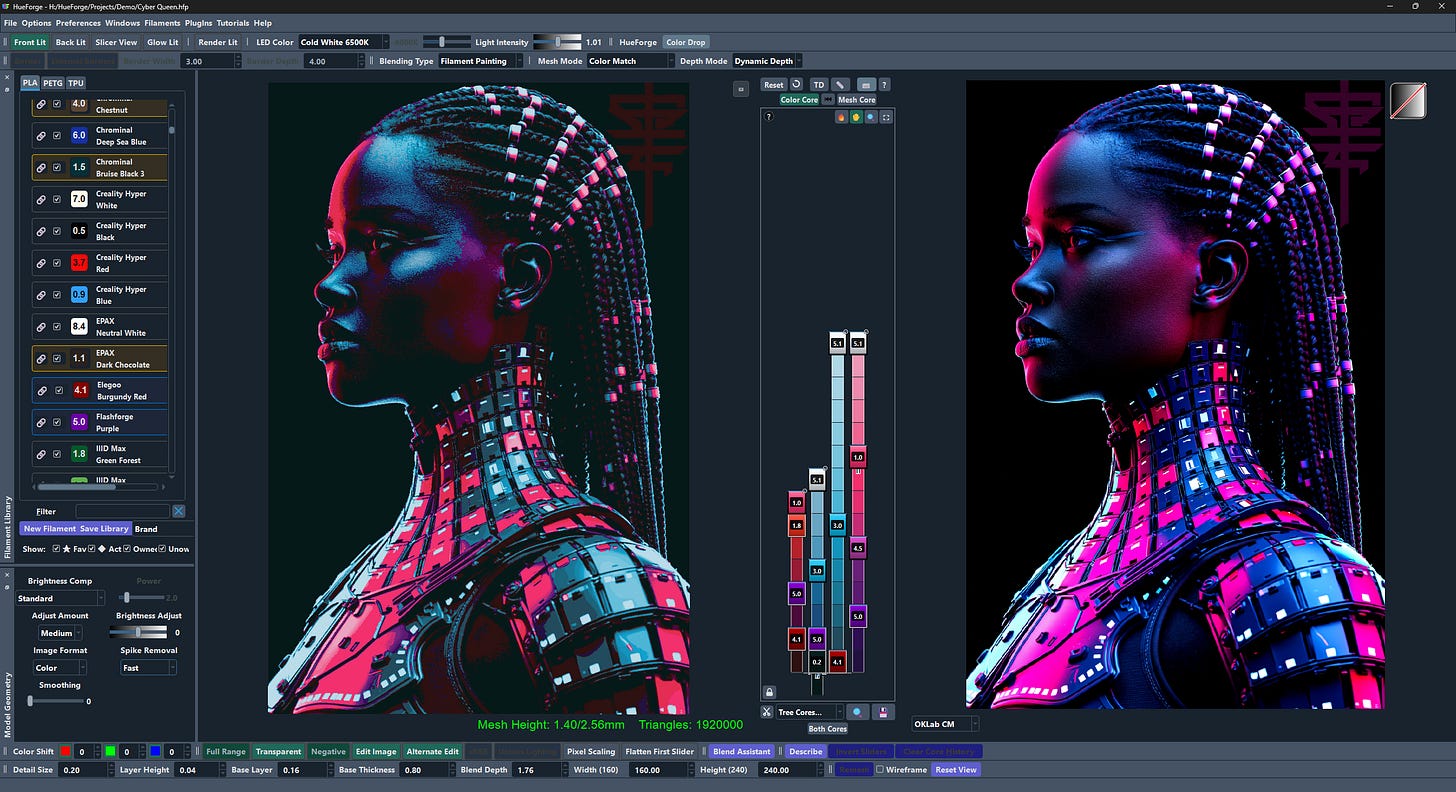Clear the filament filter with the X icon

click(179, 511)
